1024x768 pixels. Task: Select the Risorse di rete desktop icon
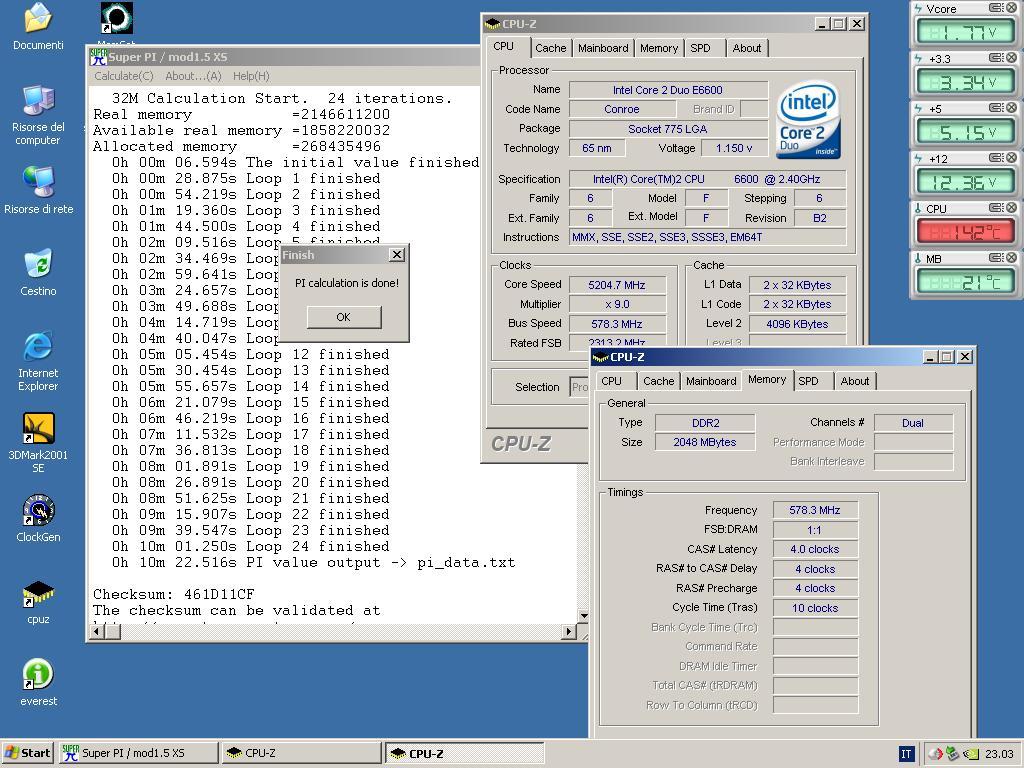coord(38,183)
